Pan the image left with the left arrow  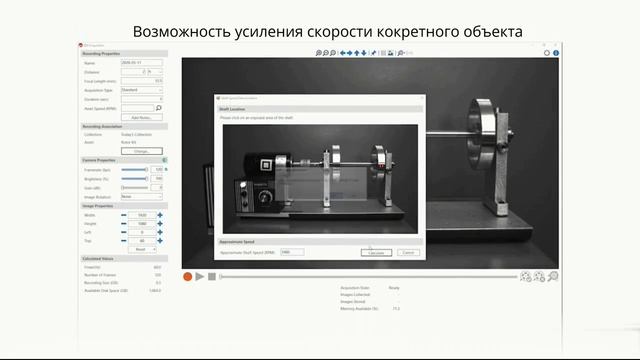342,53
